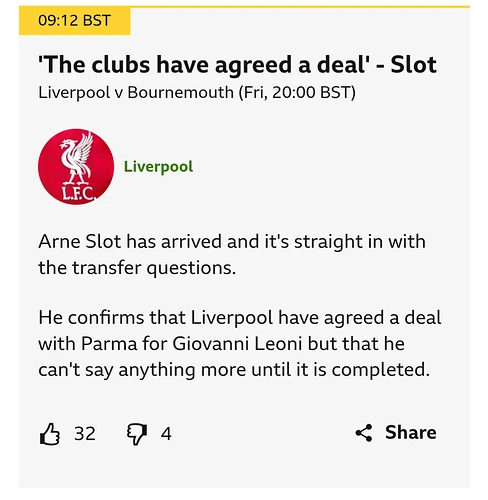Click the word Parma in the post
The image size is (488, 500).
[x=109, y=344]
